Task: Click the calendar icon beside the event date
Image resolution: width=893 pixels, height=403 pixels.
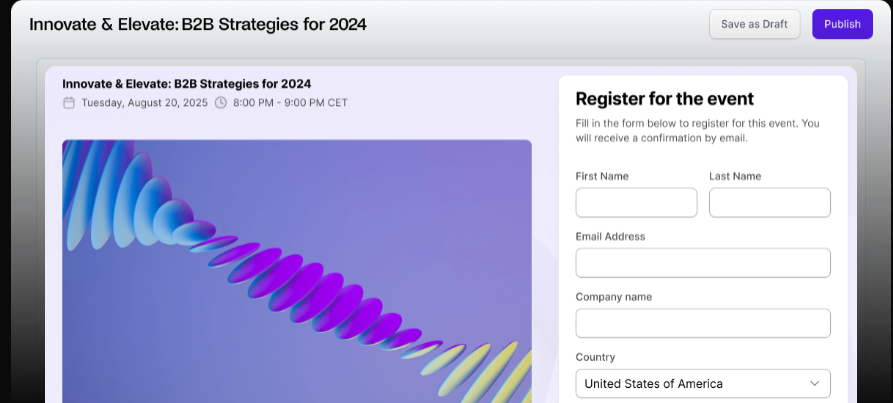Action: (69, 102)
